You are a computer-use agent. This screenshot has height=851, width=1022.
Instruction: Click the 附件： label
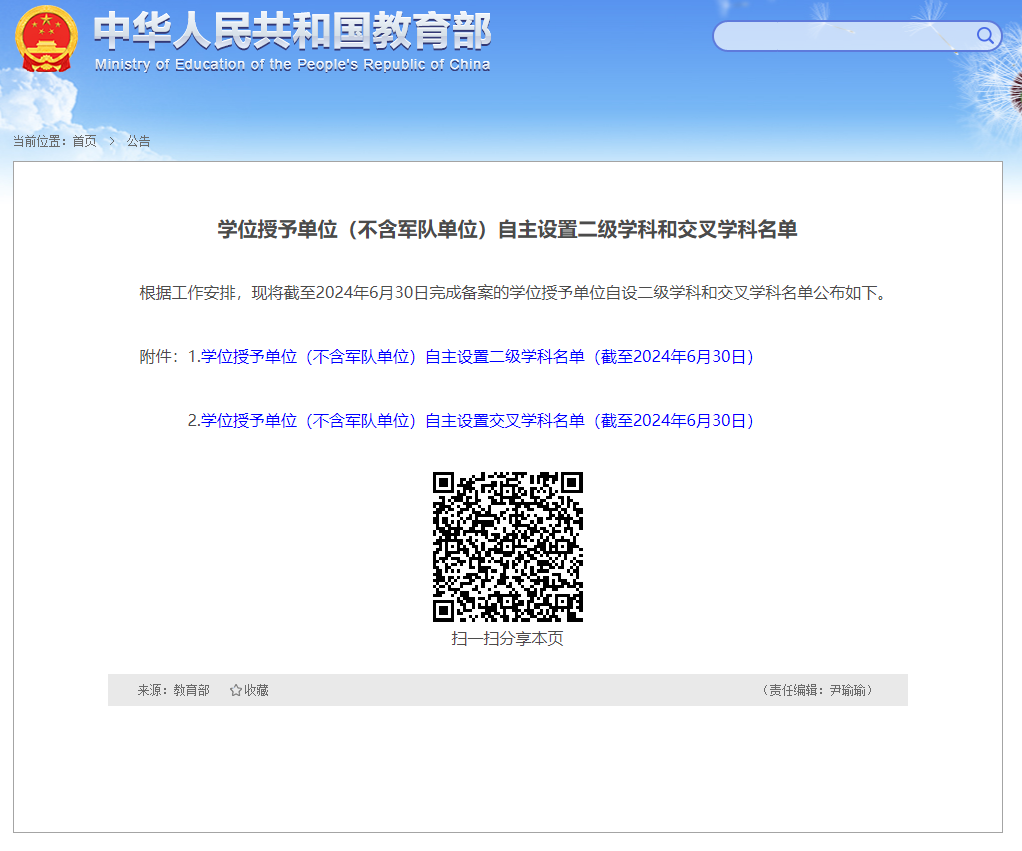point(160,357)
